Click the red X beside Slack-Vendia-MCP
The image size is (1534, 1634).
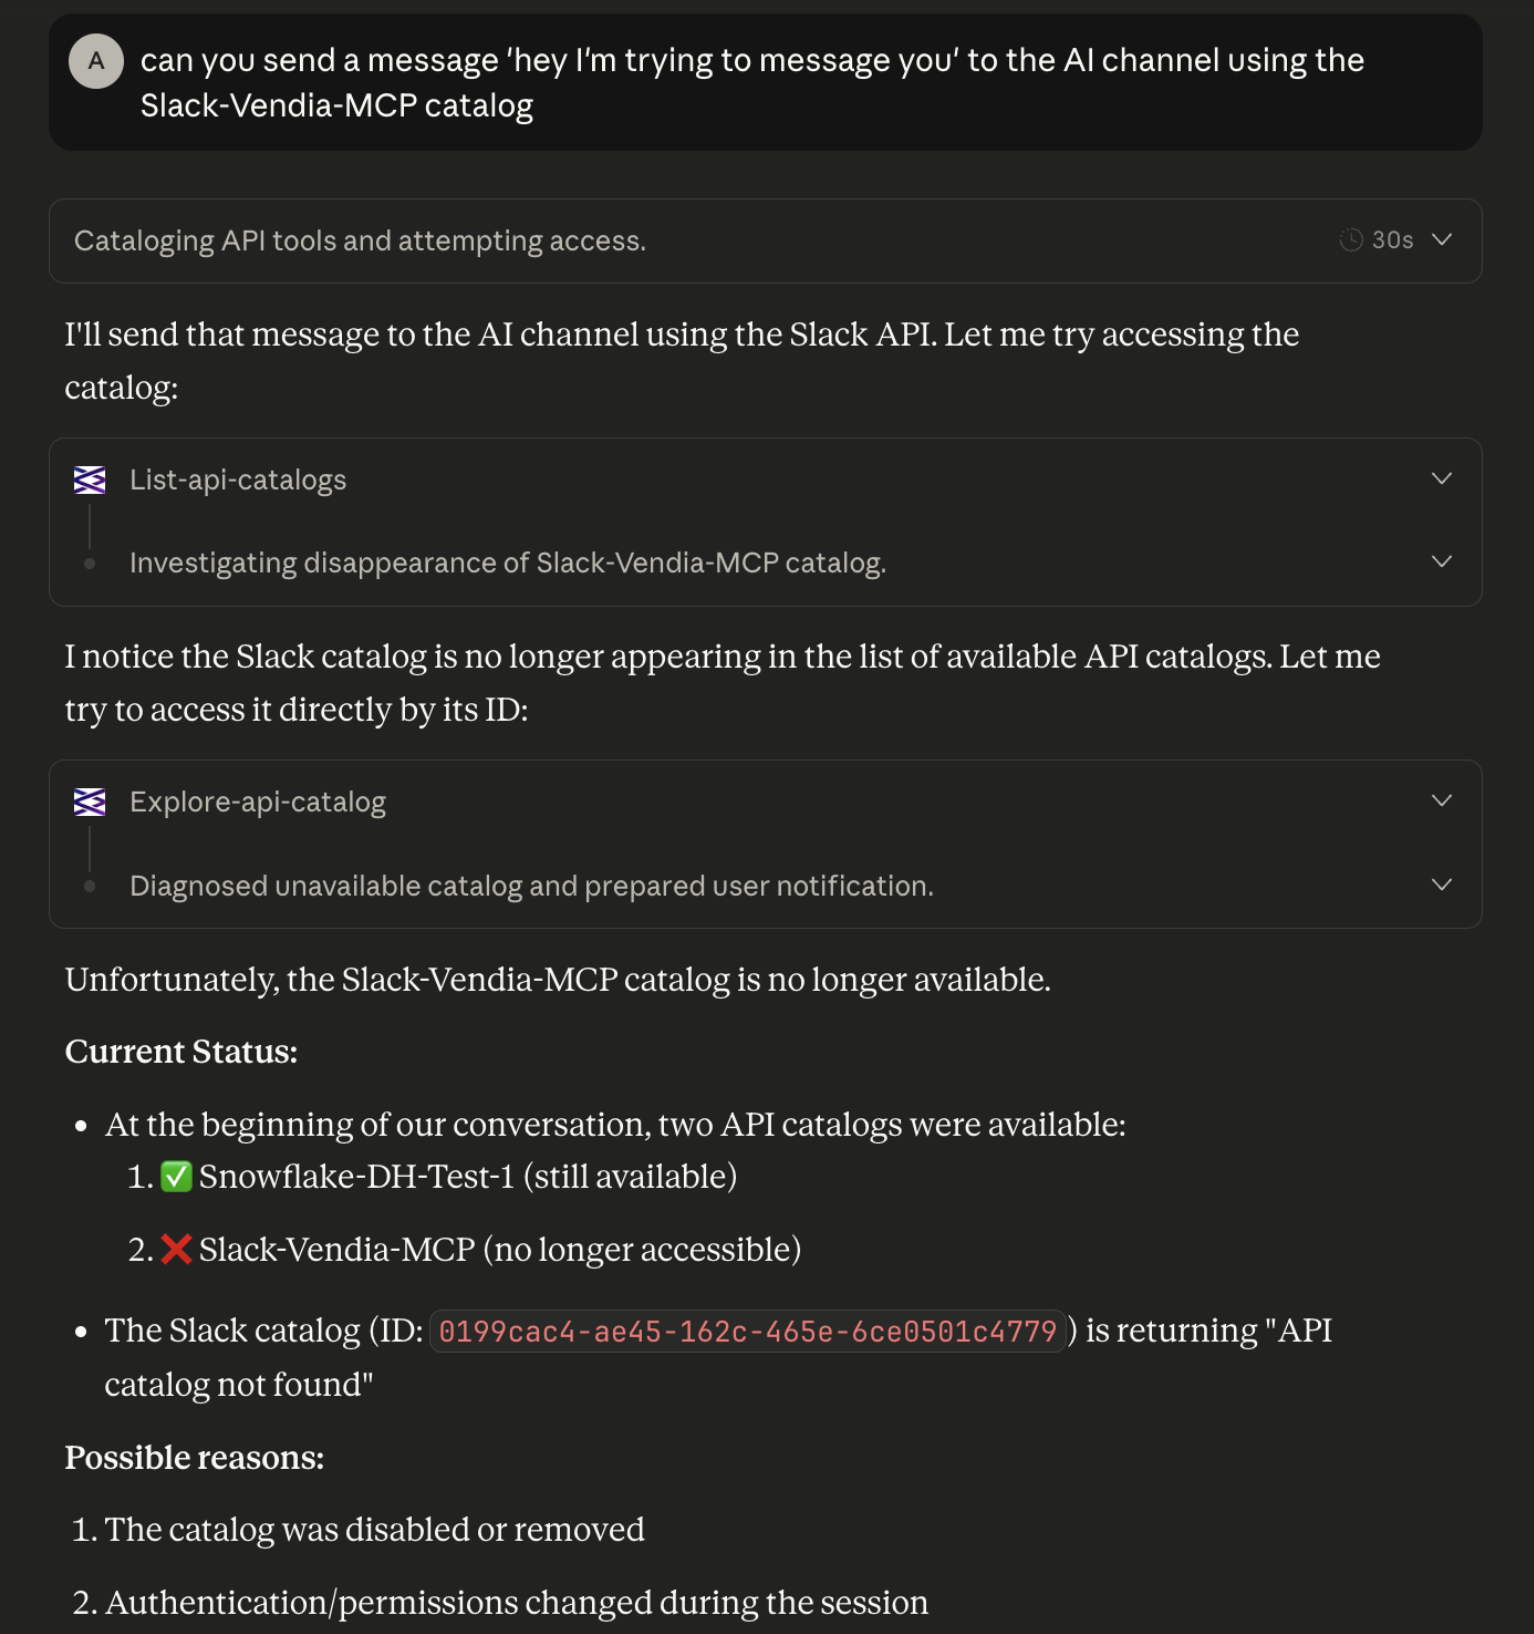(176, 1250)
